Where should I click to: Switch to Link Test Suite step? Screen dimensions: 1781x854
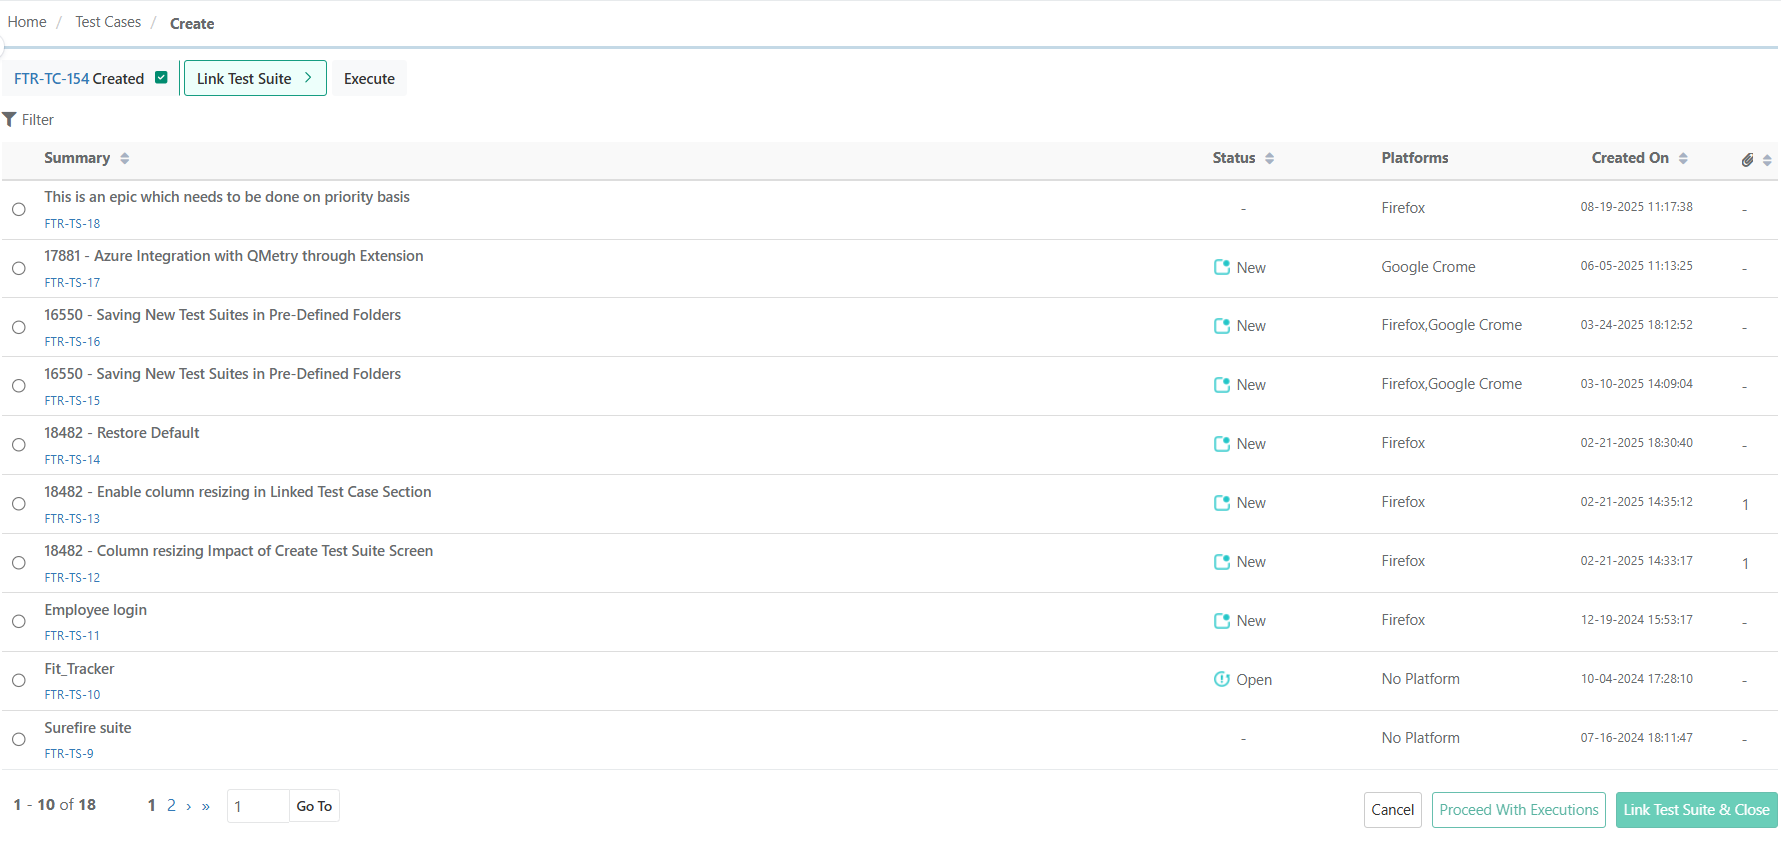(x=254, y=79)
